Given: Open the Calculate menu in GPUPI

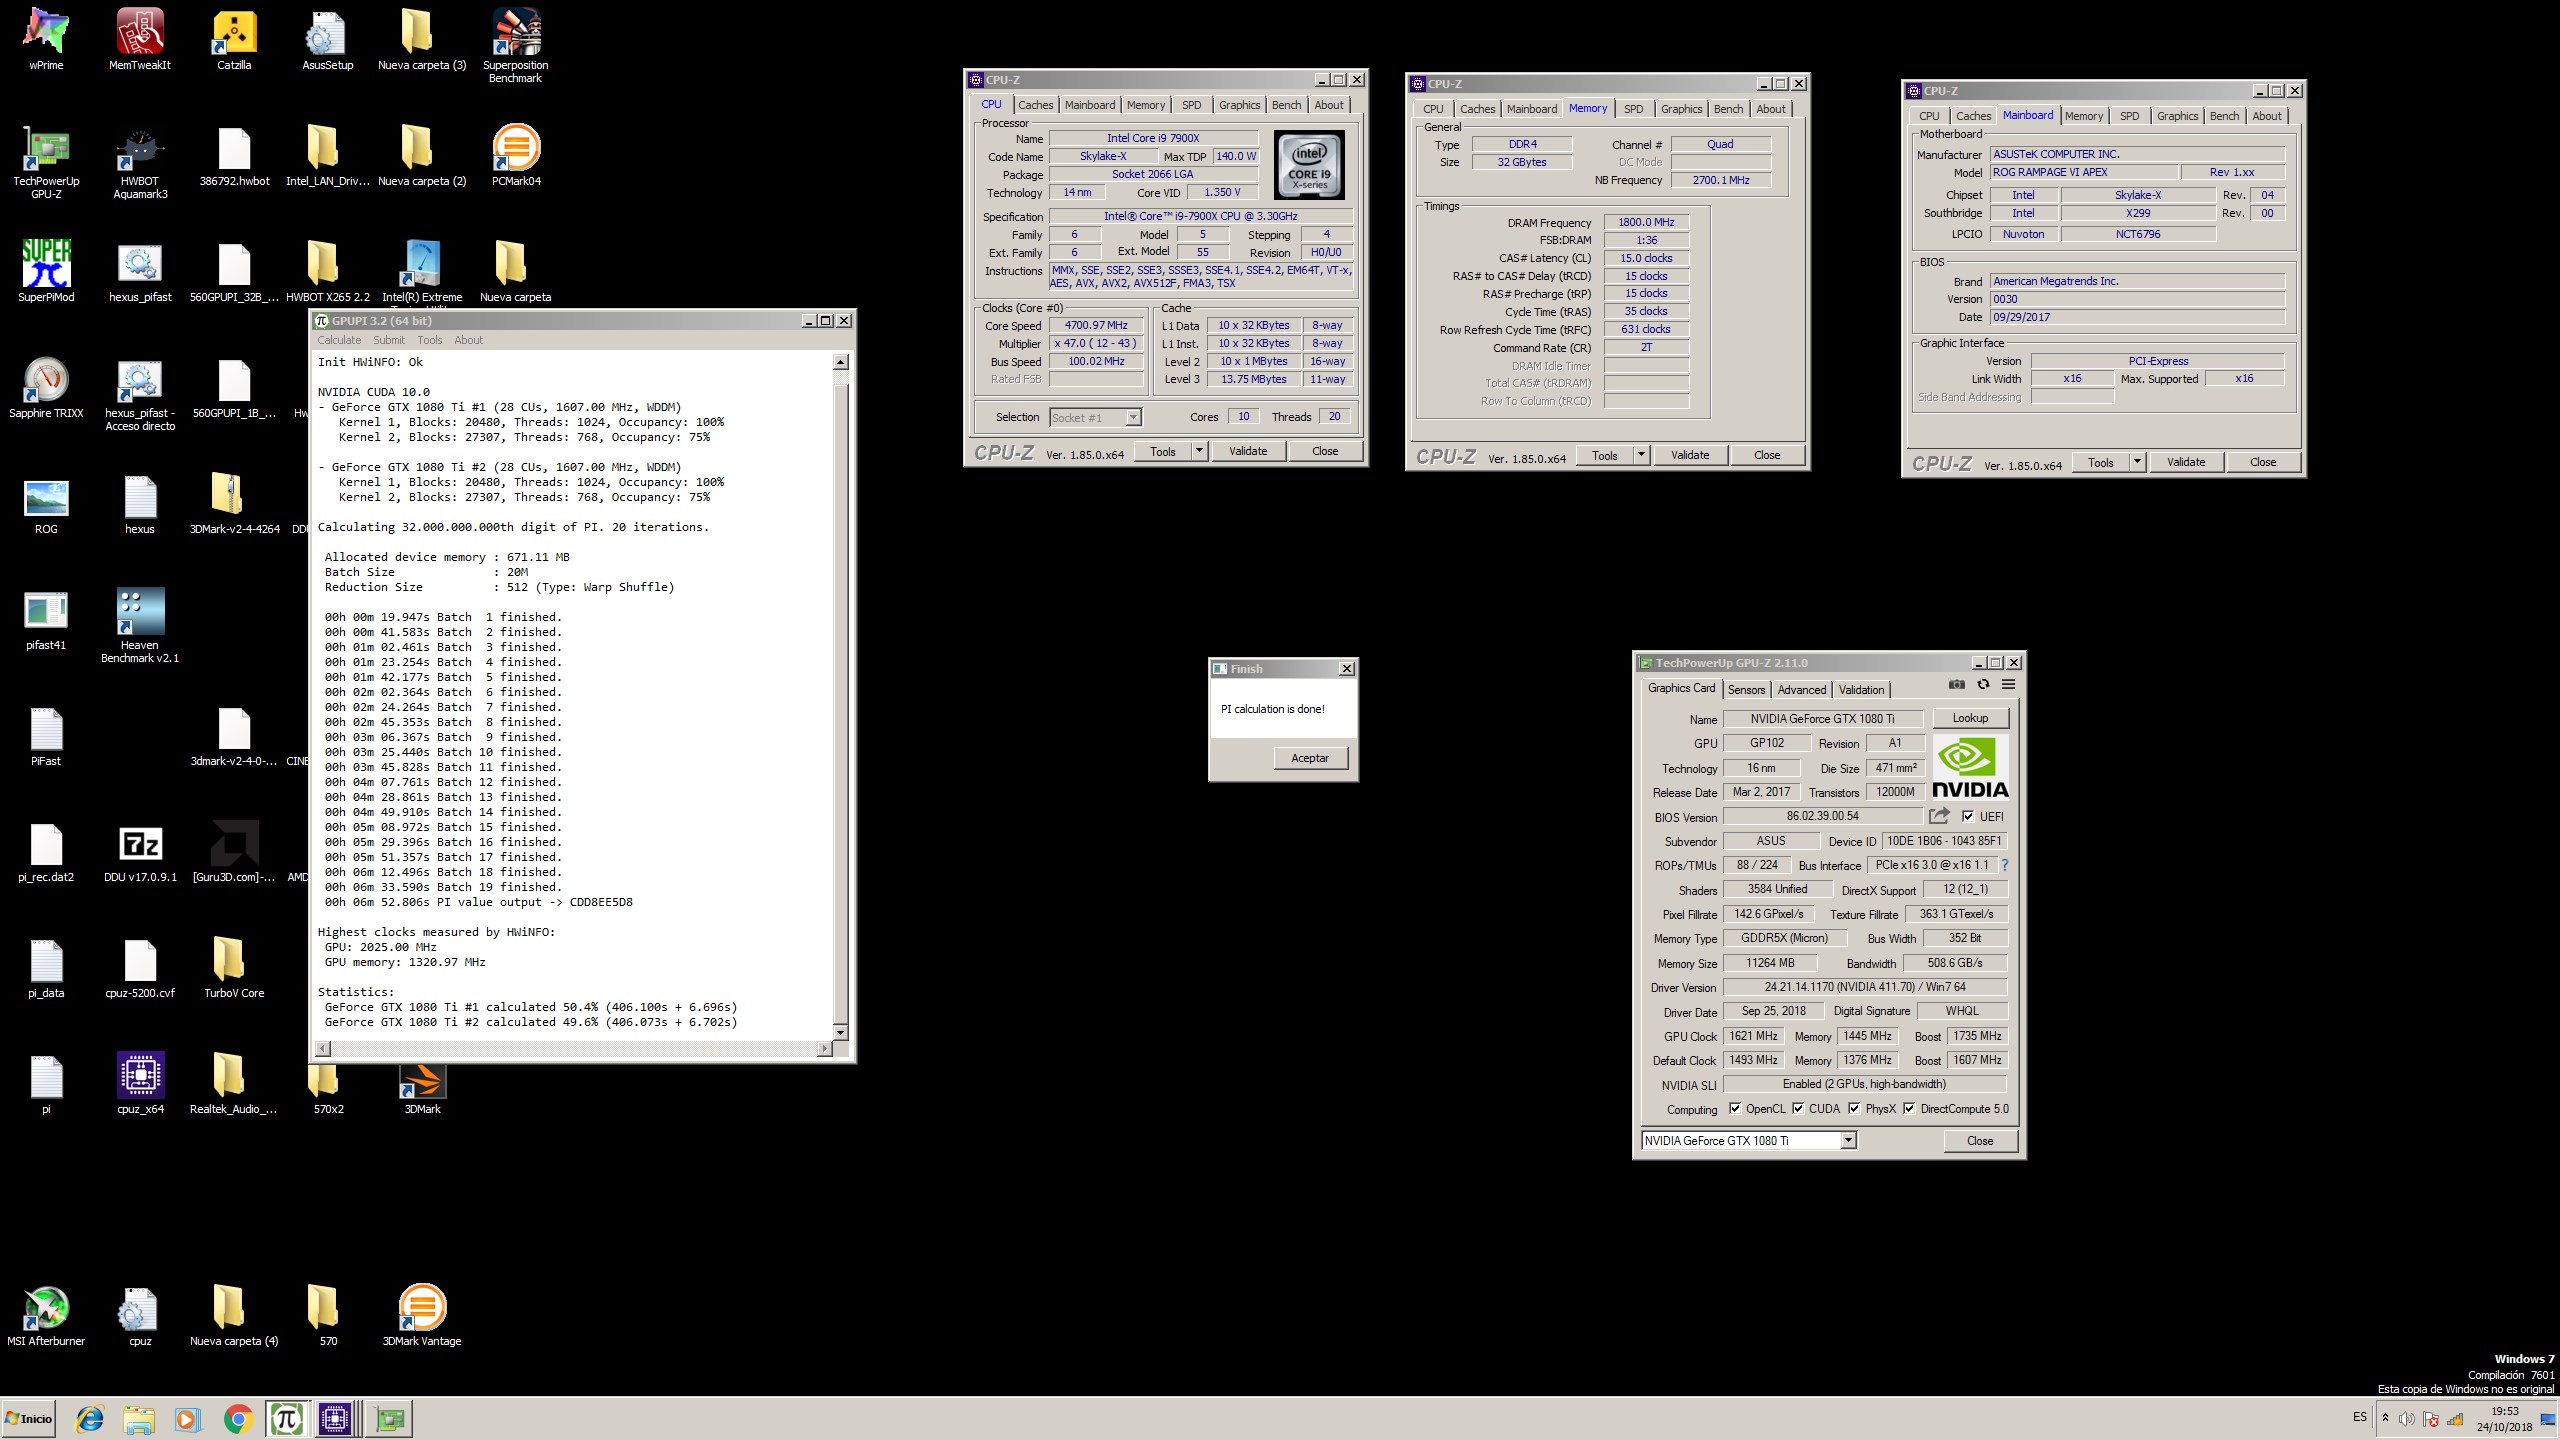Looking at the screenshot, I should (x=339, y=340).
